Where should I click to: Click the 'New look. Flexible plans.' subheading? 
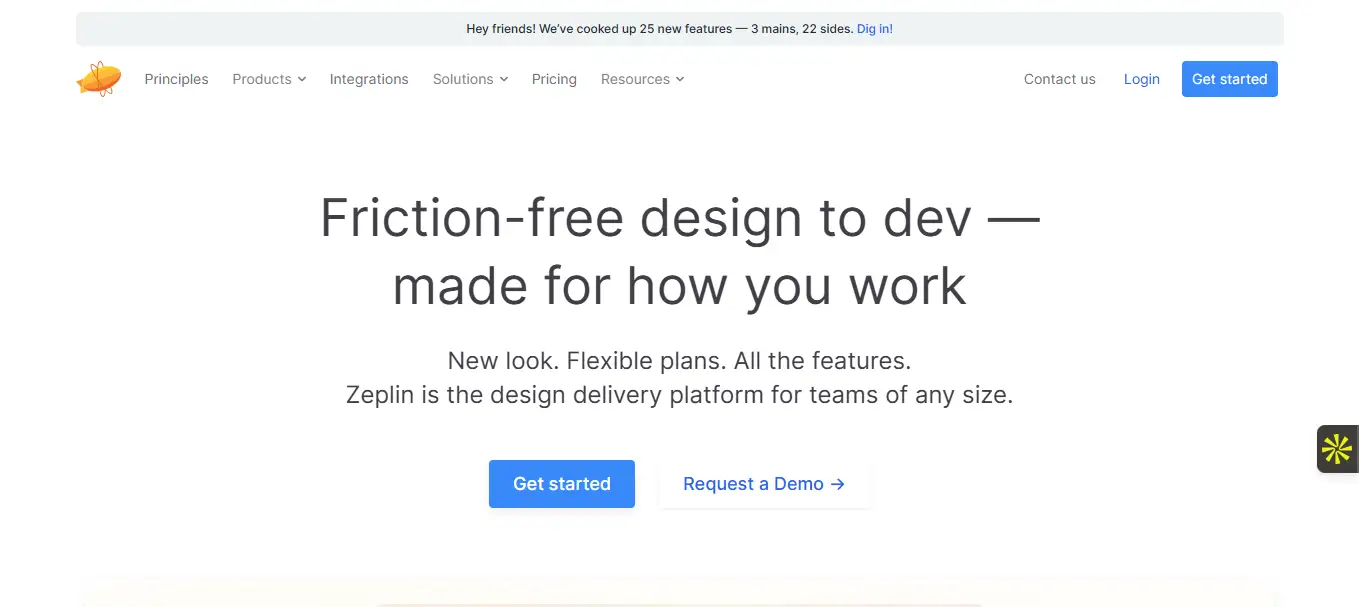pos(679,360)
